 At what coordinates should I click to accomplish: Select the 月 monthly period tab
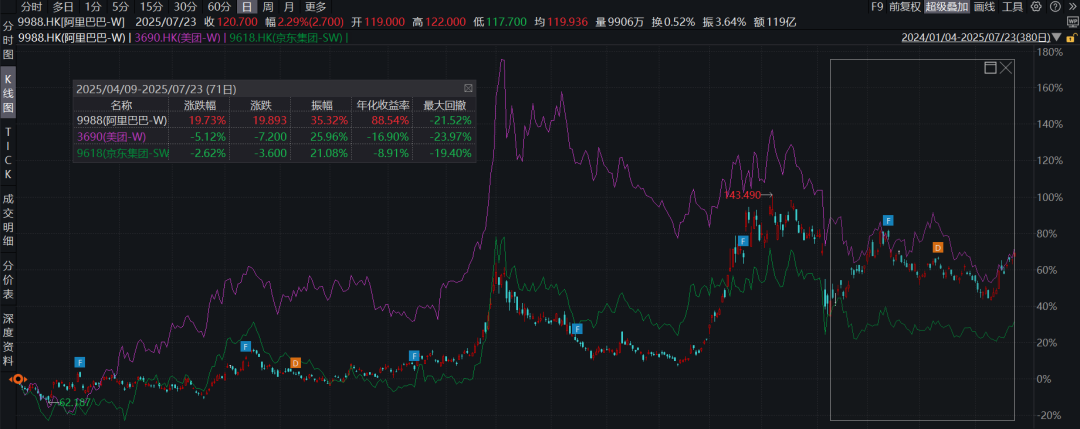click(289, 7)
